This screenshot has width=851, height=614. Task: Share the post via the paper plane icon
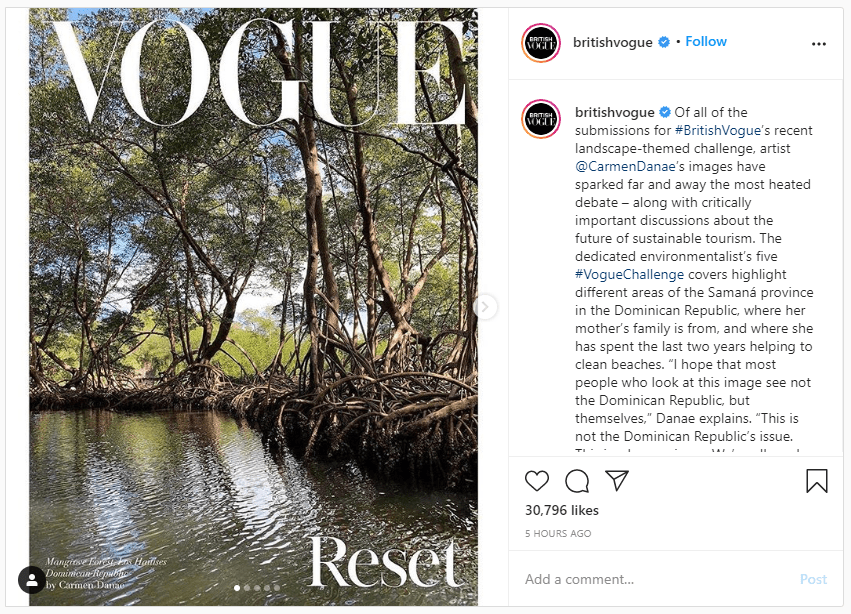click(x=617, y=481)
